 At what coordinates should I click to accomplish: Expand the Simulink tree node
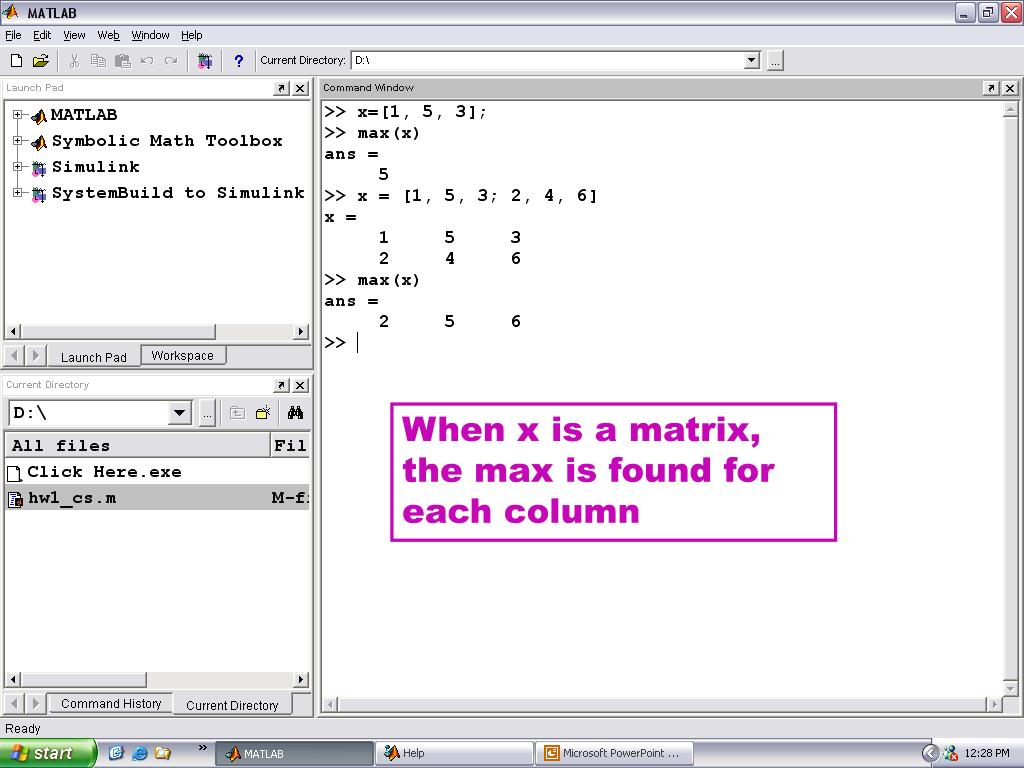[18, 167]
